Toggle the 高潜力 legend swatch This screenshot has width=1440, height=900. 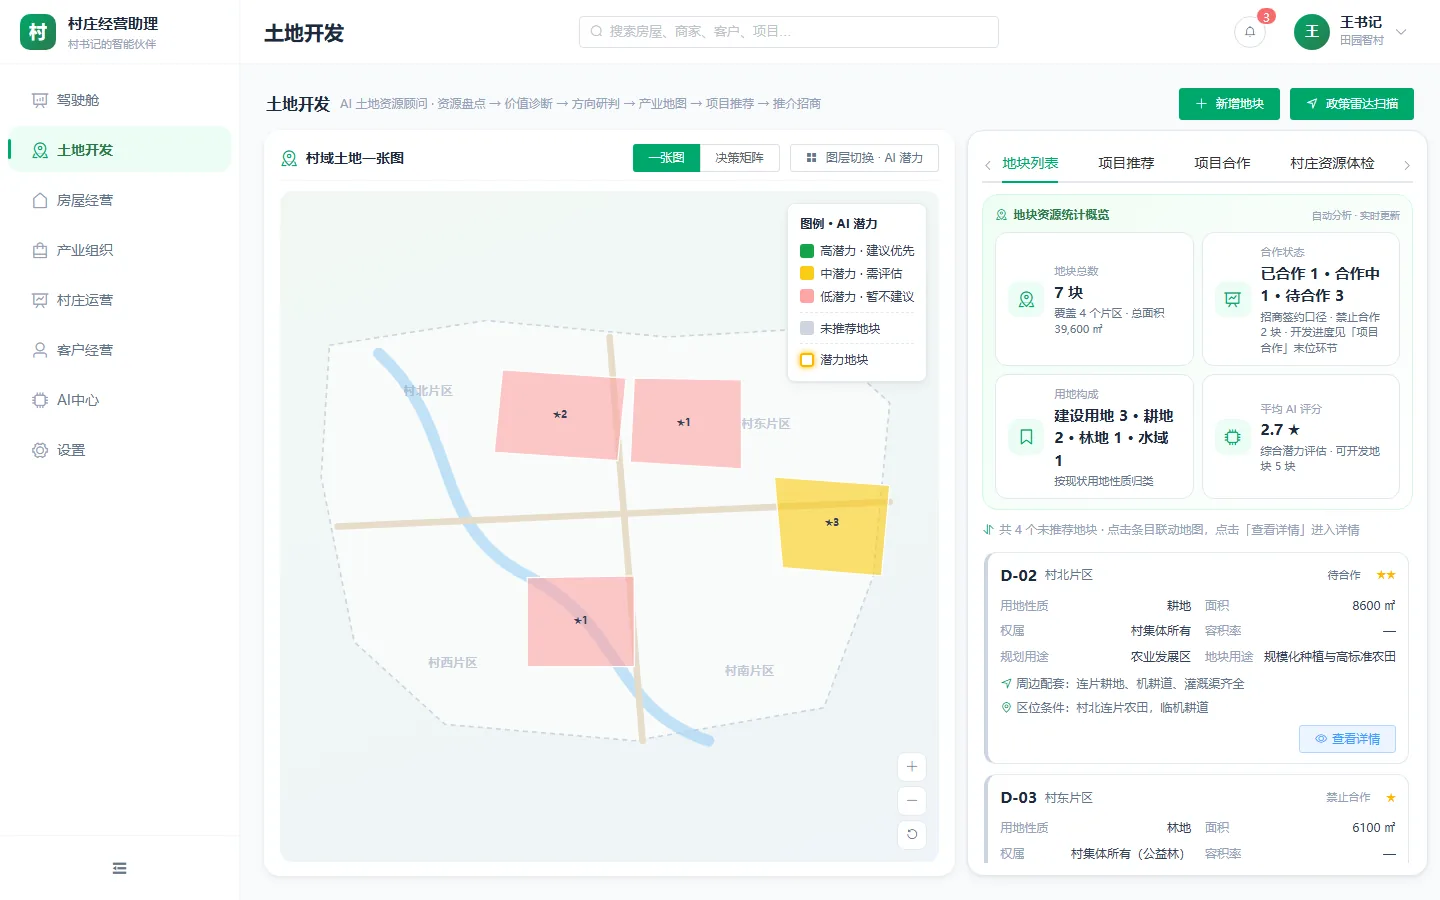point(807,251)
